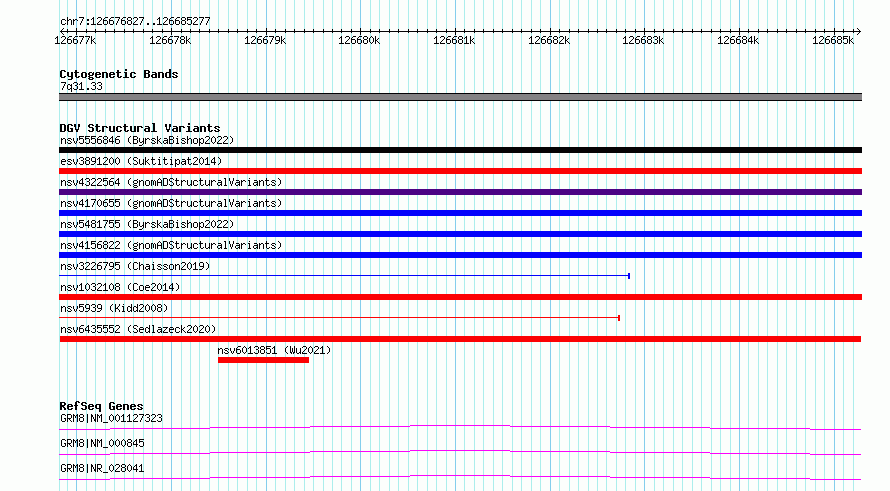This screenshot has width=890, height=491.
Task: Open nsv4170655 (gnomADStructuralVariants) label
Action: [x=171, y=203]
